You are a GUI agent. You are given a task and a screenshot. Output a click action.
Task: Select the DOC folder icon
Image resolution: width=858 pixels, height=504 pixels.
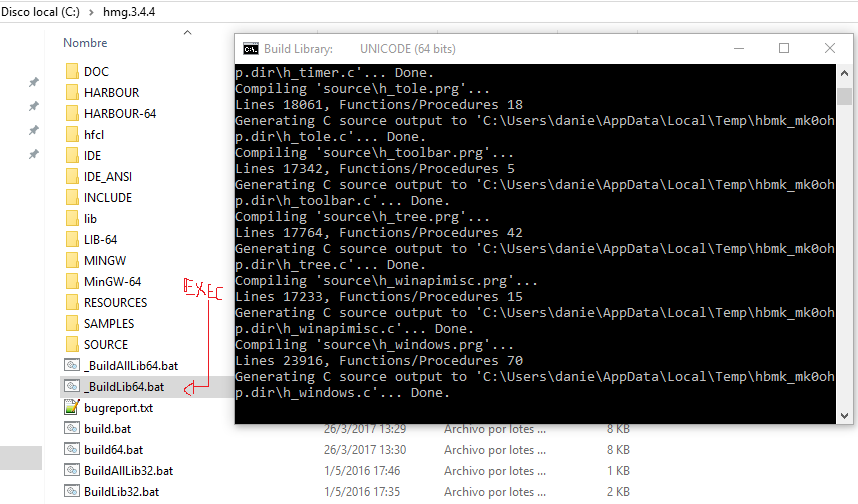coord(72,72)
